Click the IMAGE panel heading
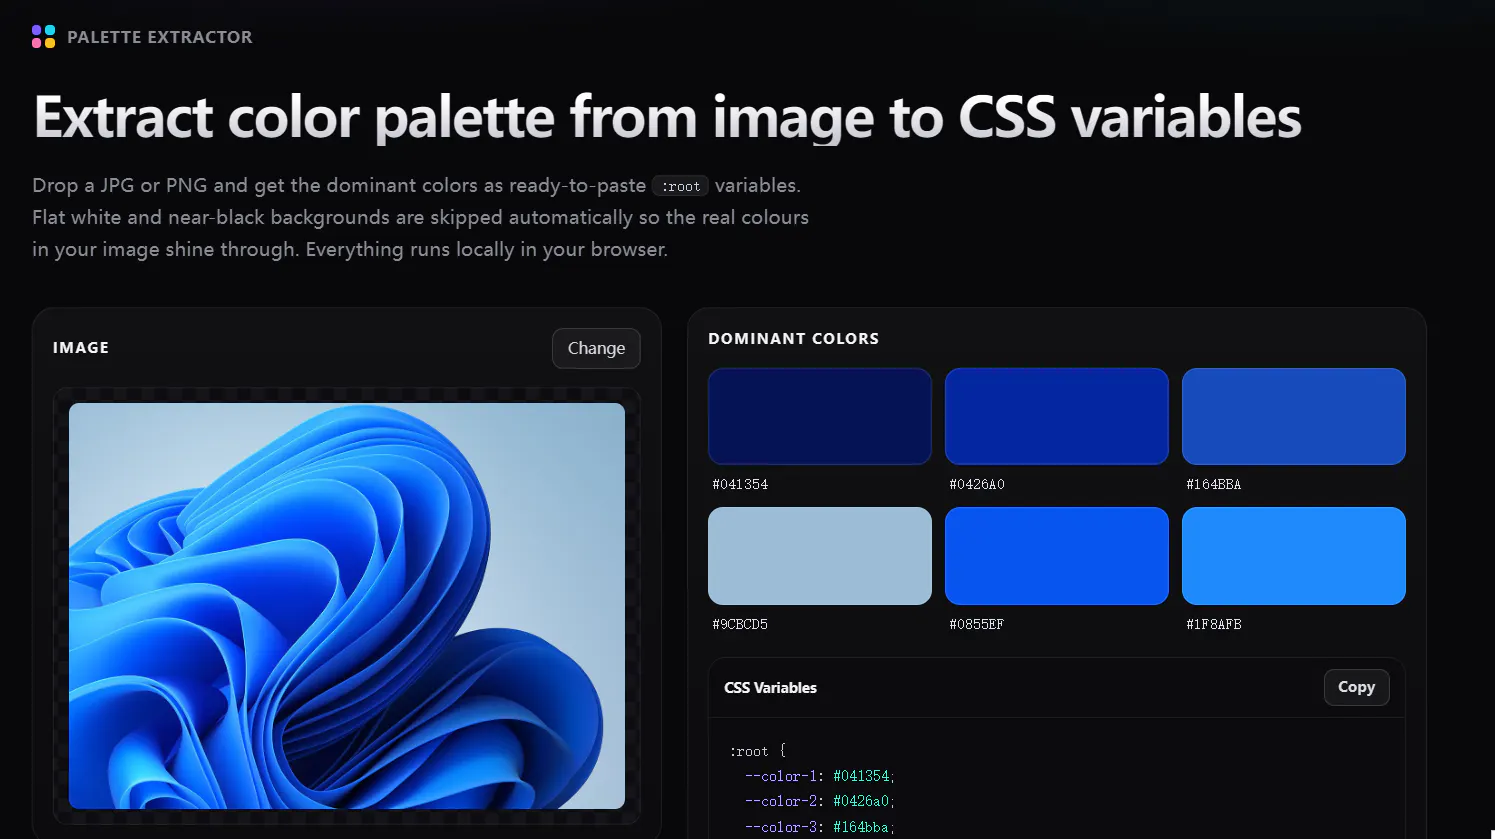The height and width of the screenshot is (839, 1495). [81, 348]
